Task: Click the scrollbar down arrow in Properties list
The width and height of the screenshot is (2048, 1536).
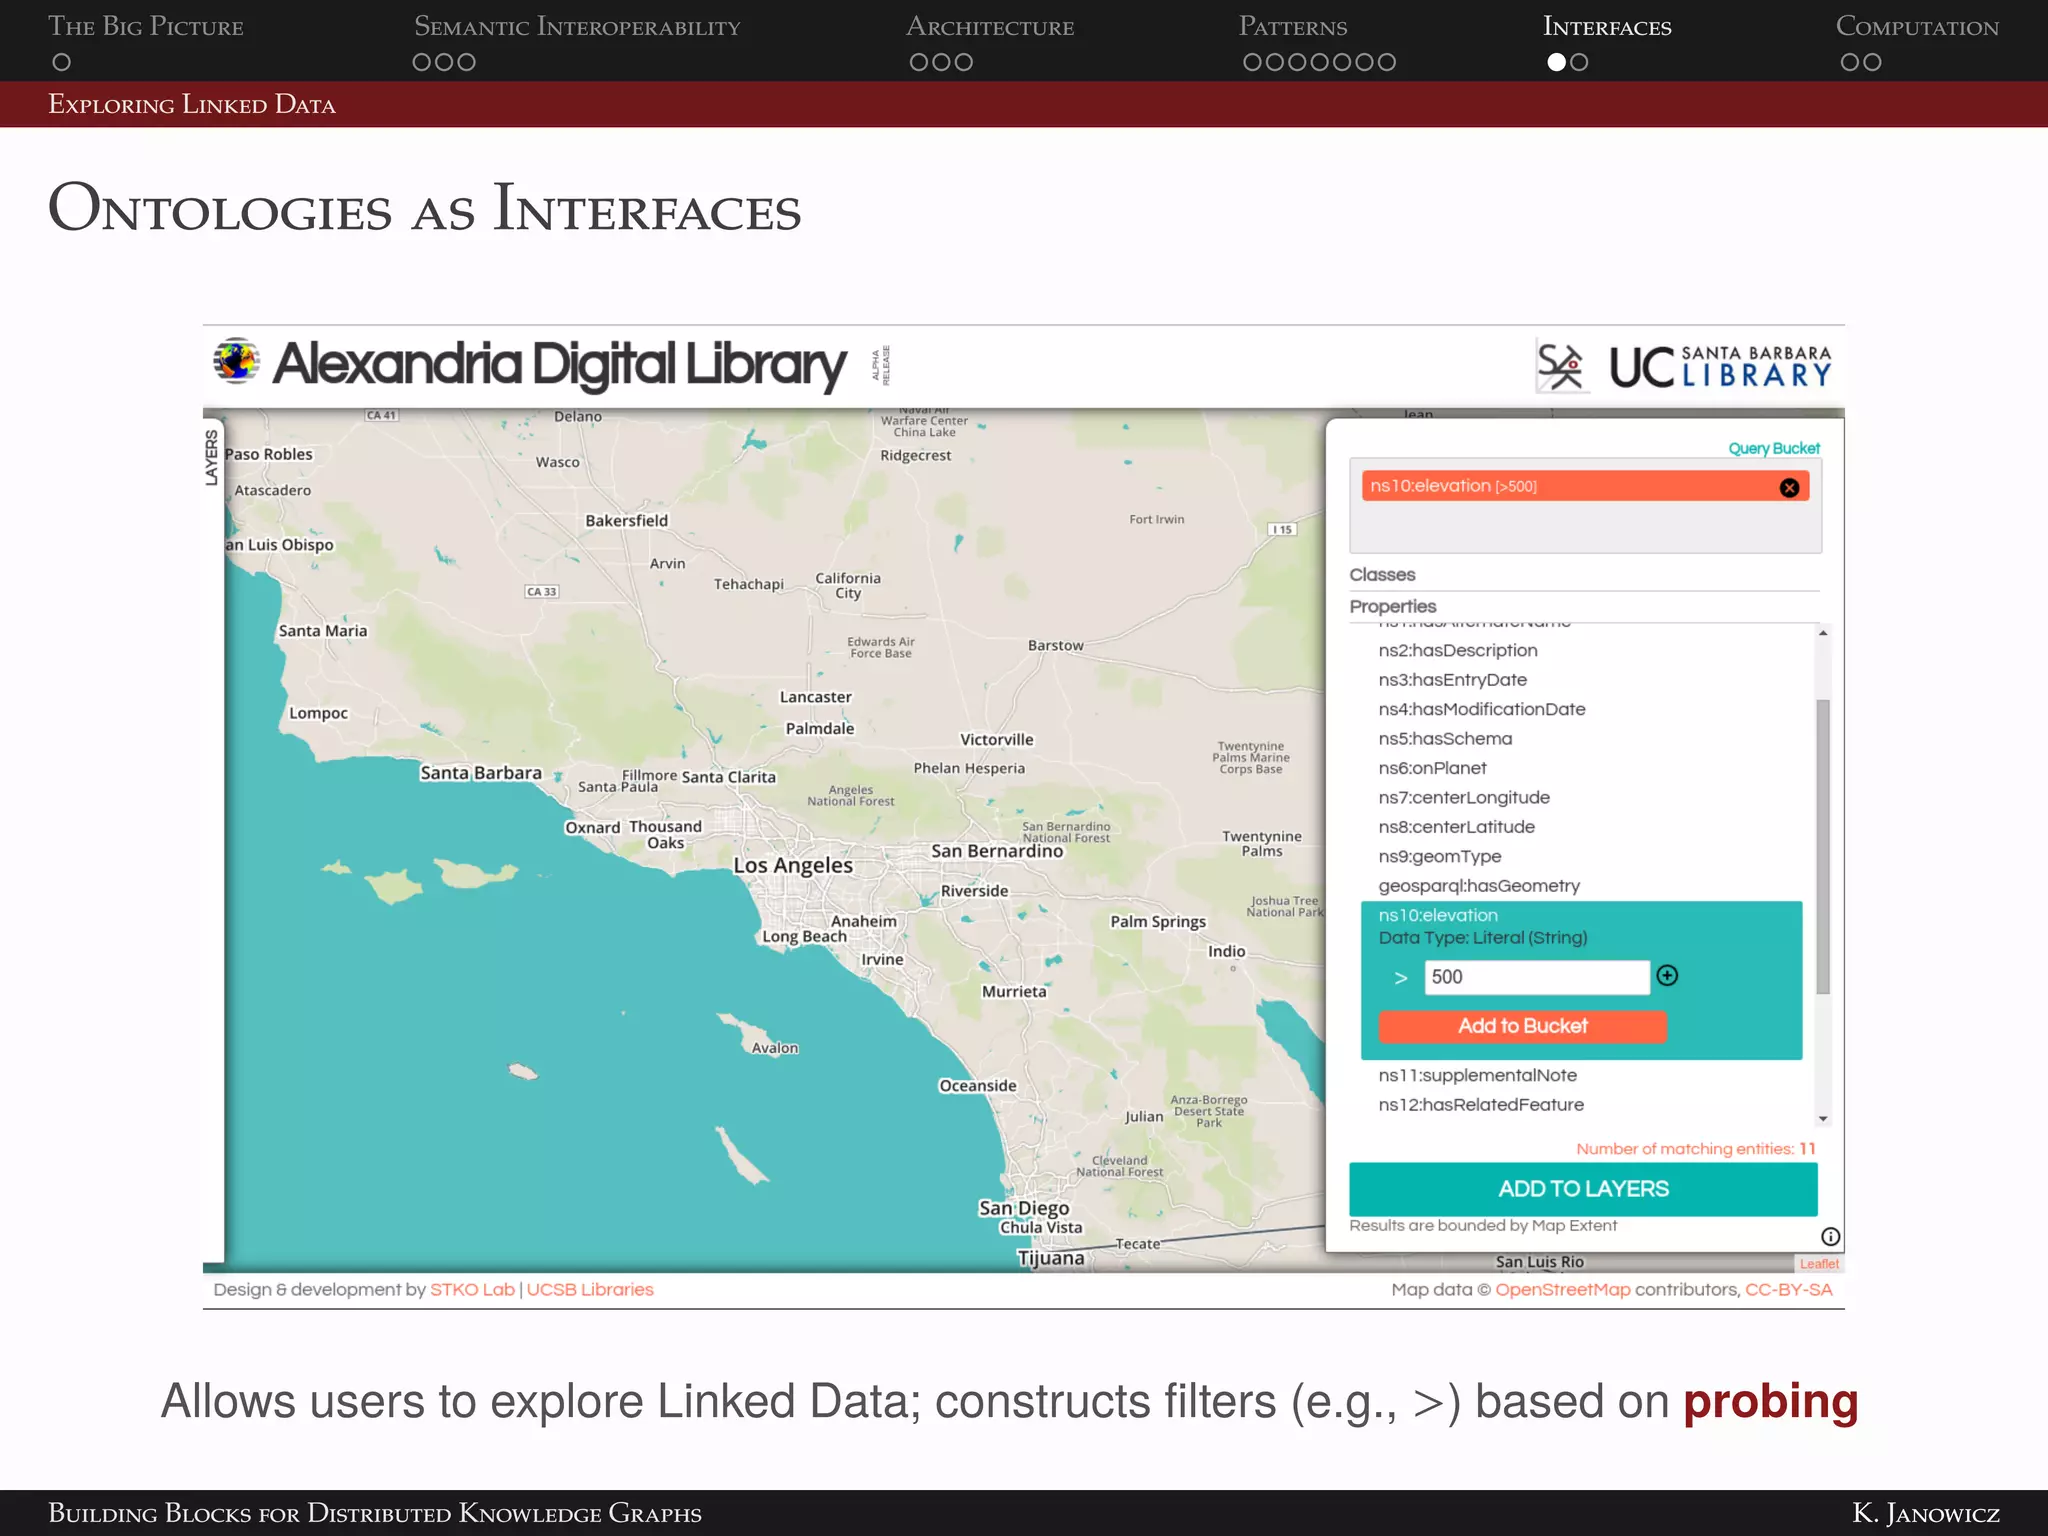Action: tap(1823, 1119)
